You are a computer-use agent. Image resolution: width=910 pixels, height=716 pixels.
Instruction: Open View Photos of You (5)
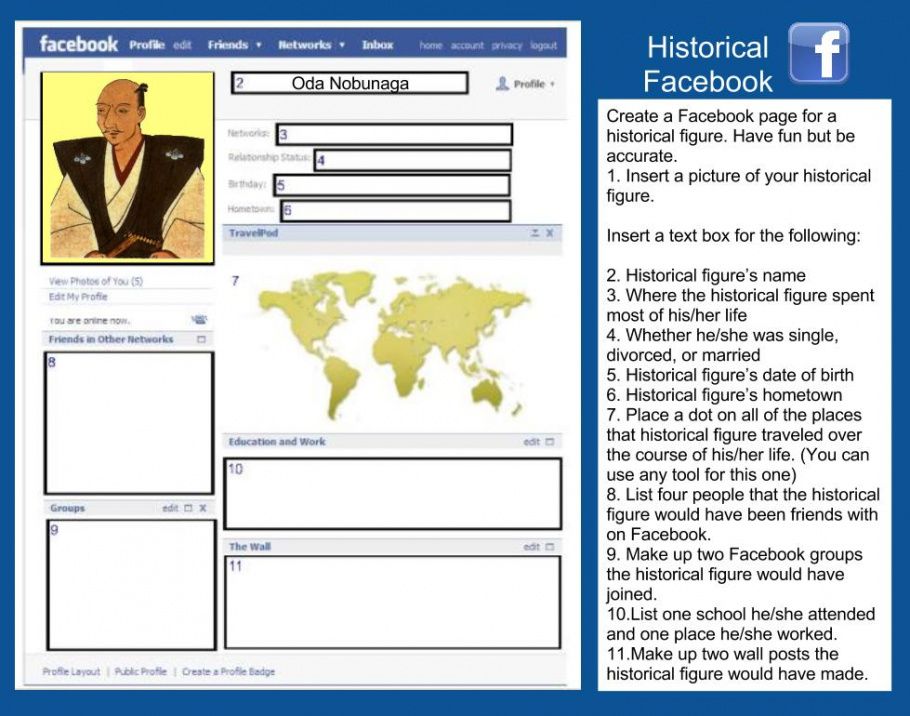coord(96,281)
